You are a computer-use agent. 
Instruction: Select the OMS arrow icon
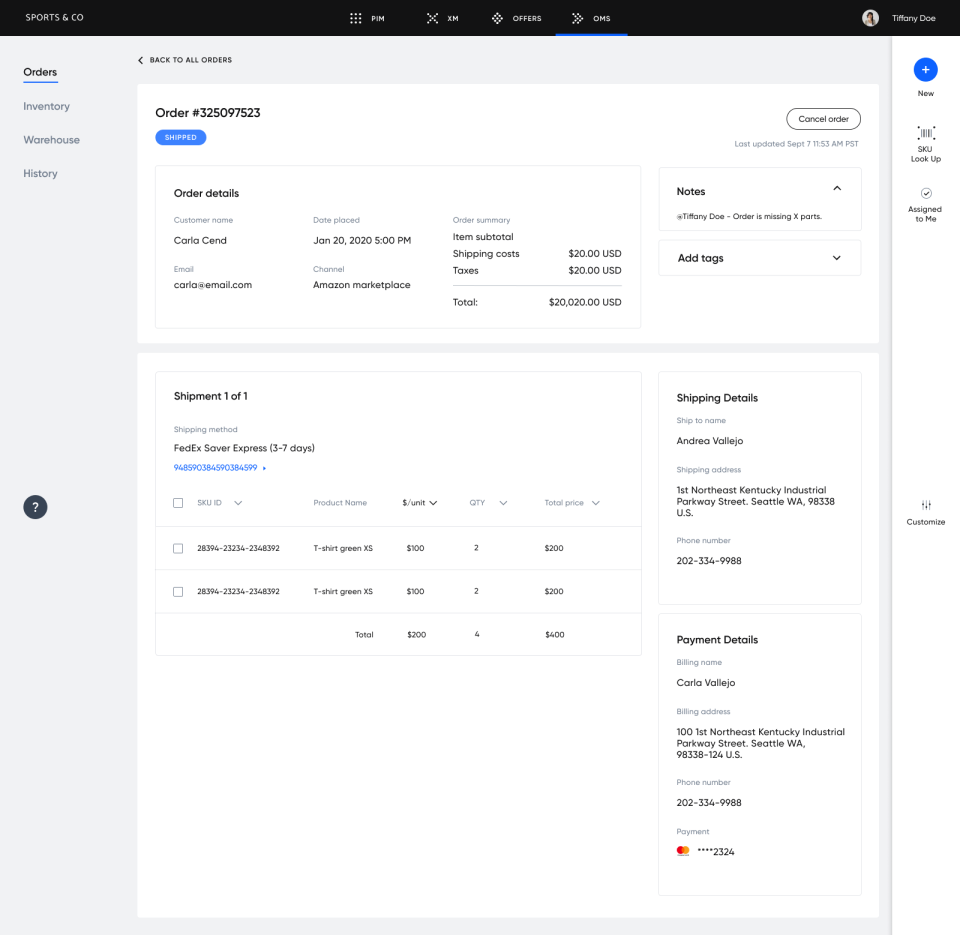point(577,18)
